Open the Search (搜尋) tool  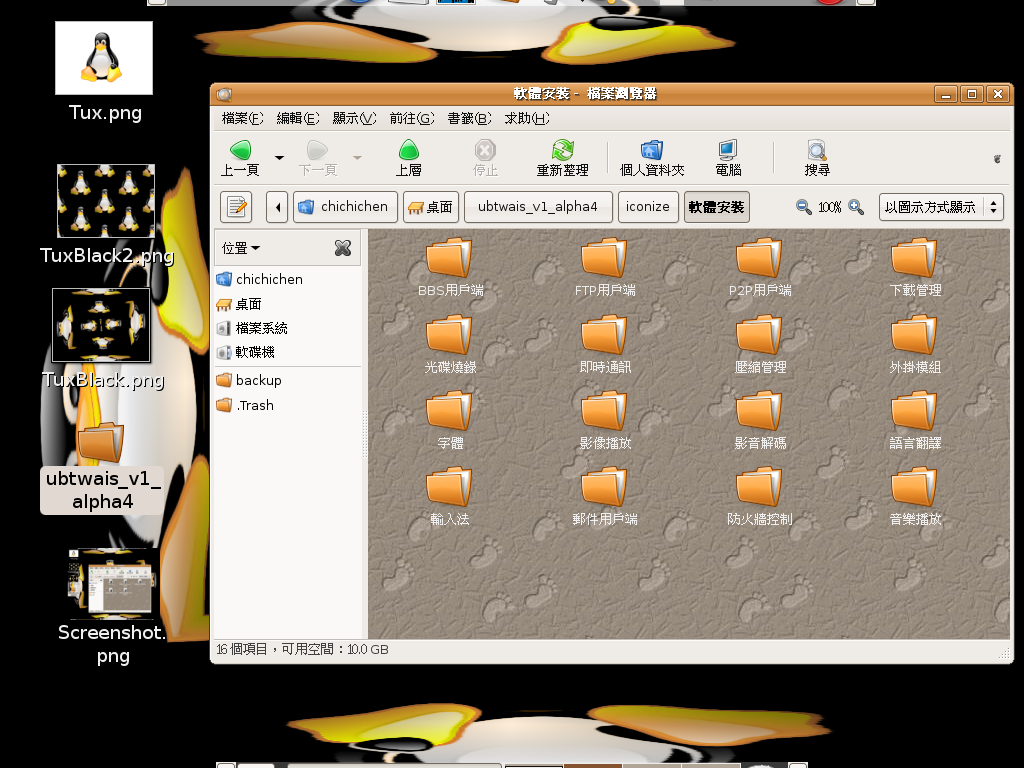click(x=817, y=152)
